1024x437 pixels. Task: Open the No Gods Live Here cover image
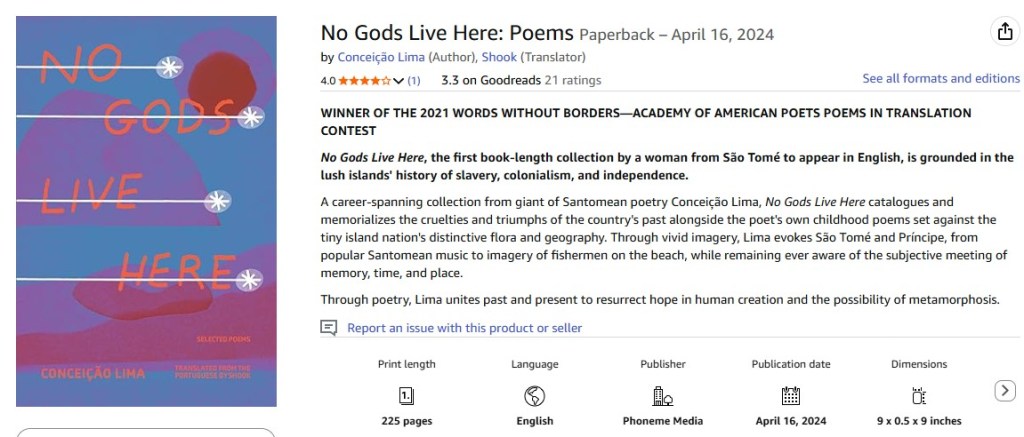tap(146, 211)
